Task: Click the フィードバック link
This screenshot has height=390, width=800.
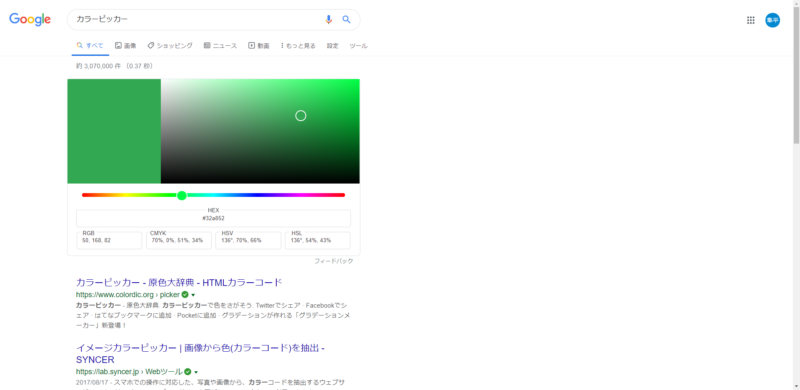Action: pos(334,261)
